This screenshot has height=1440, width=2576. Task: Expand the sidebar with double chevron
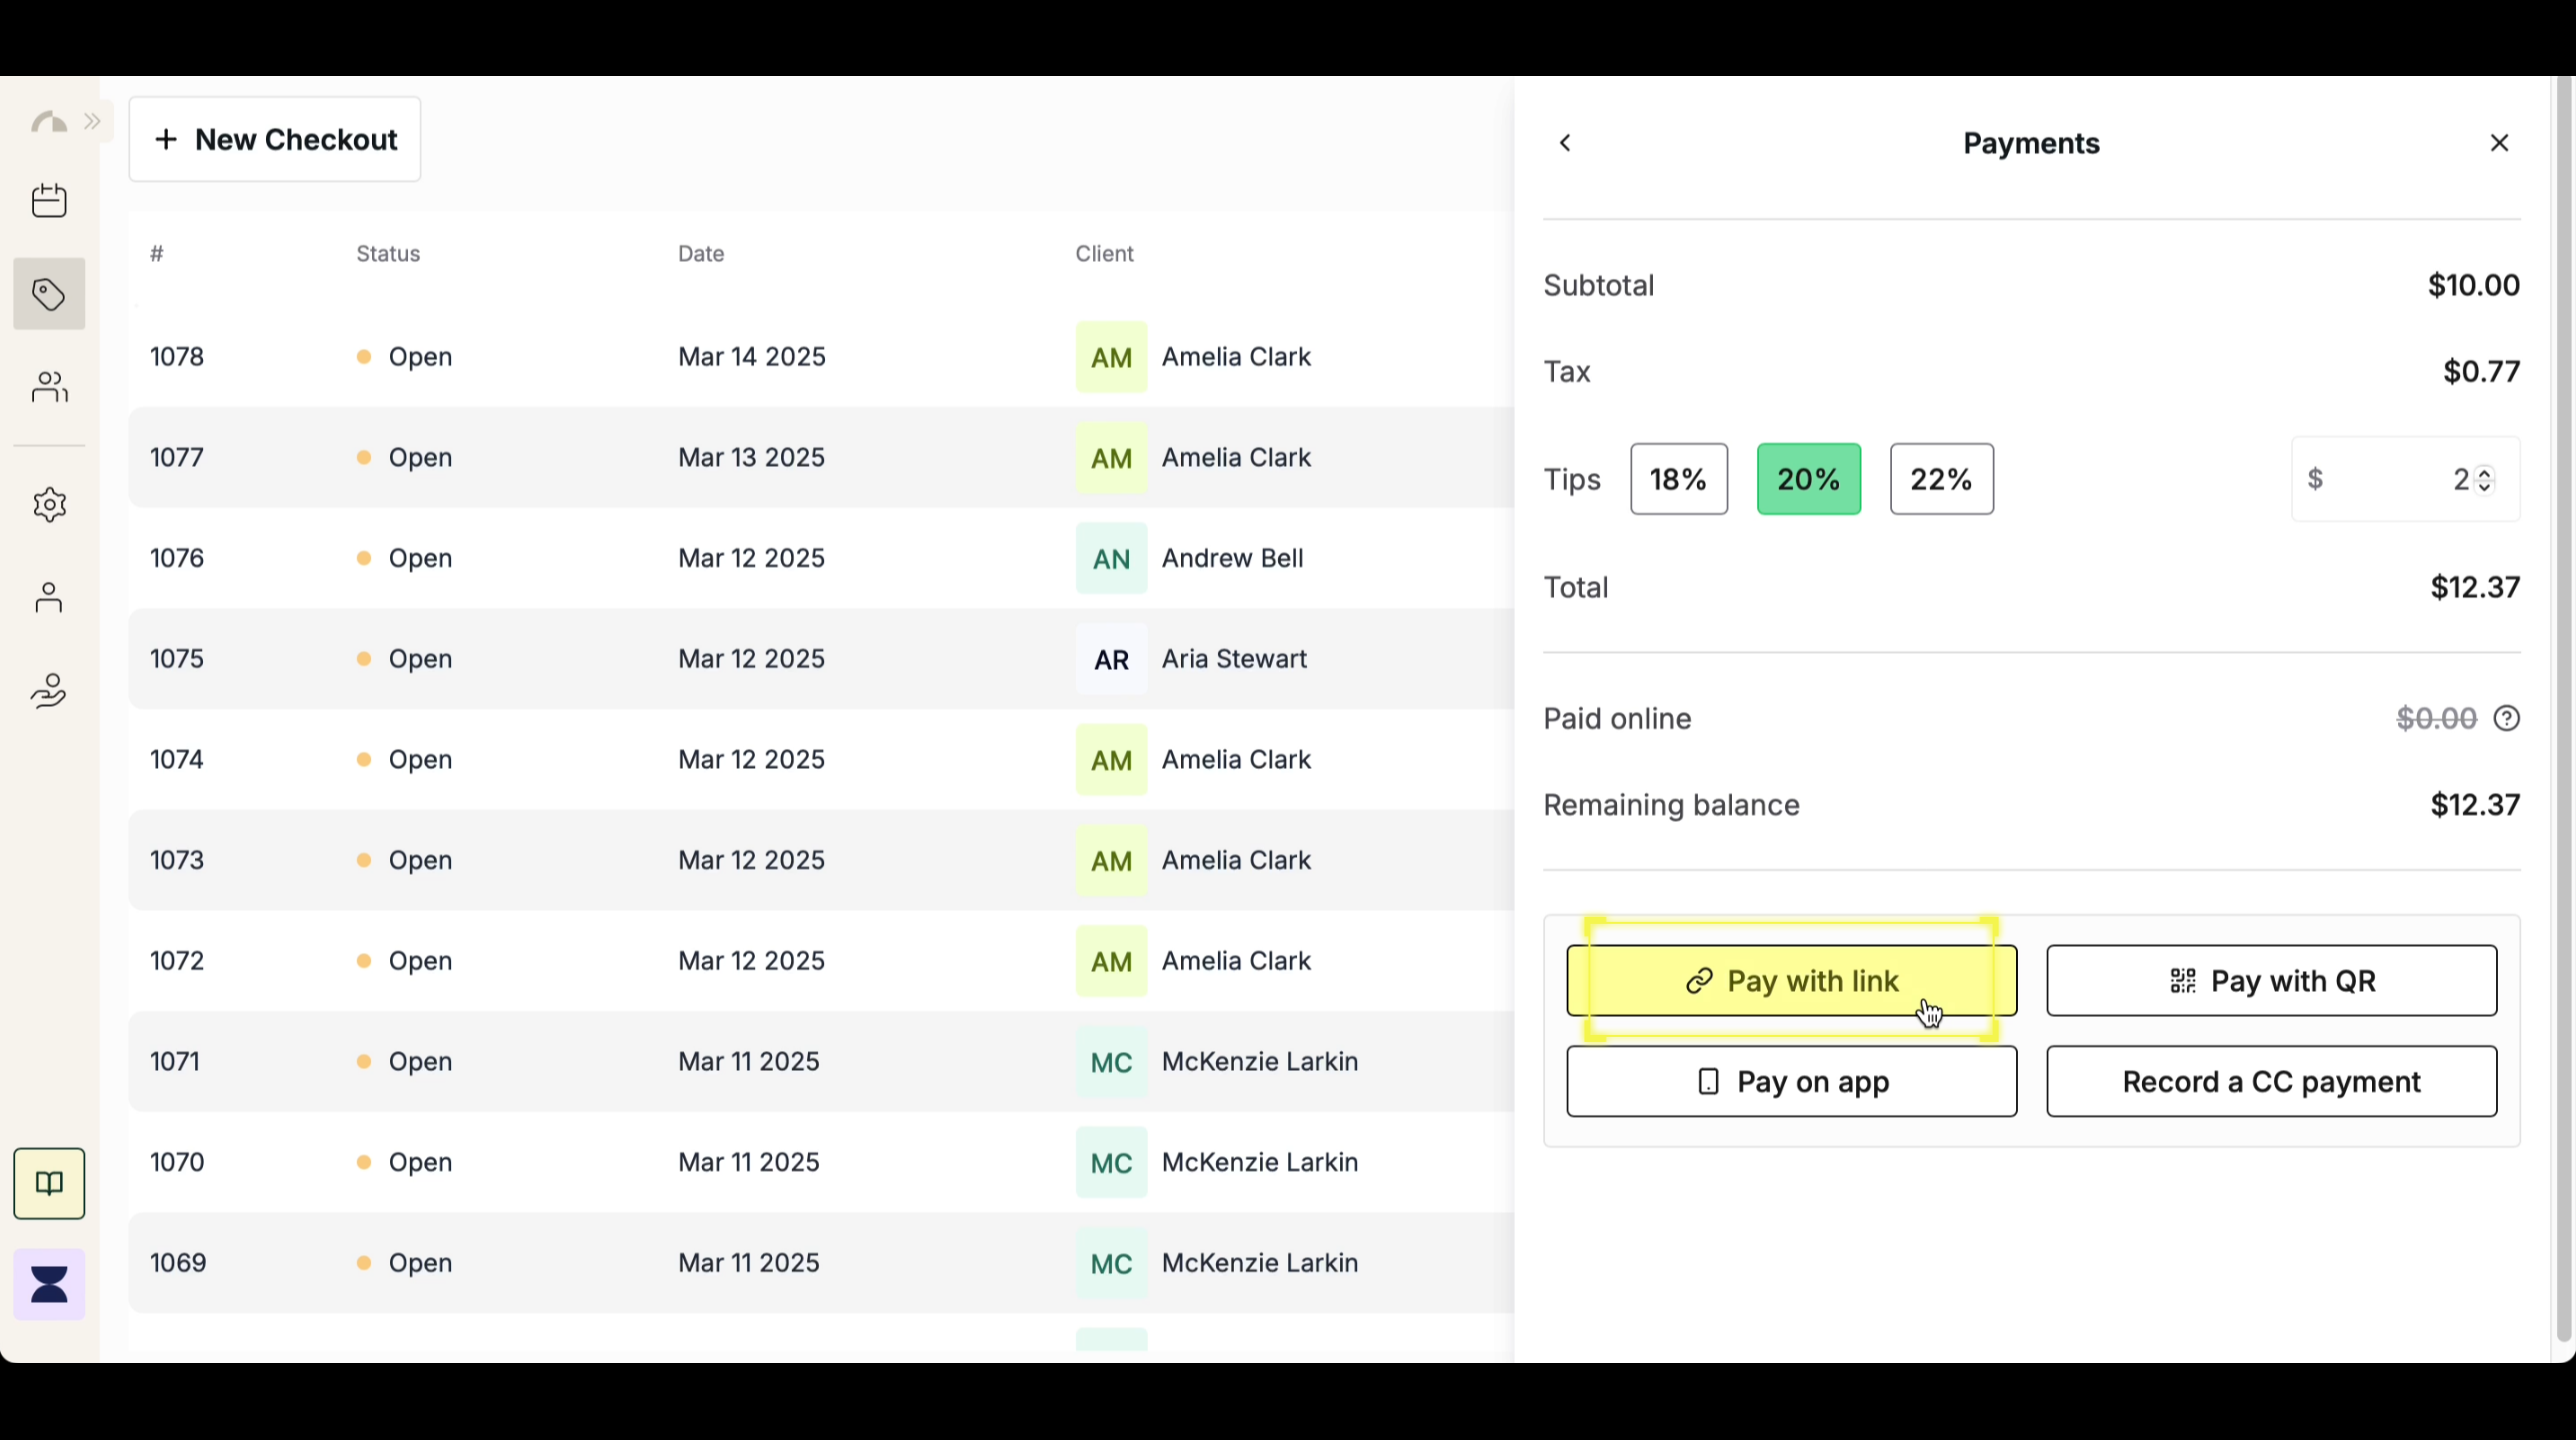click(x=93, y=122)
